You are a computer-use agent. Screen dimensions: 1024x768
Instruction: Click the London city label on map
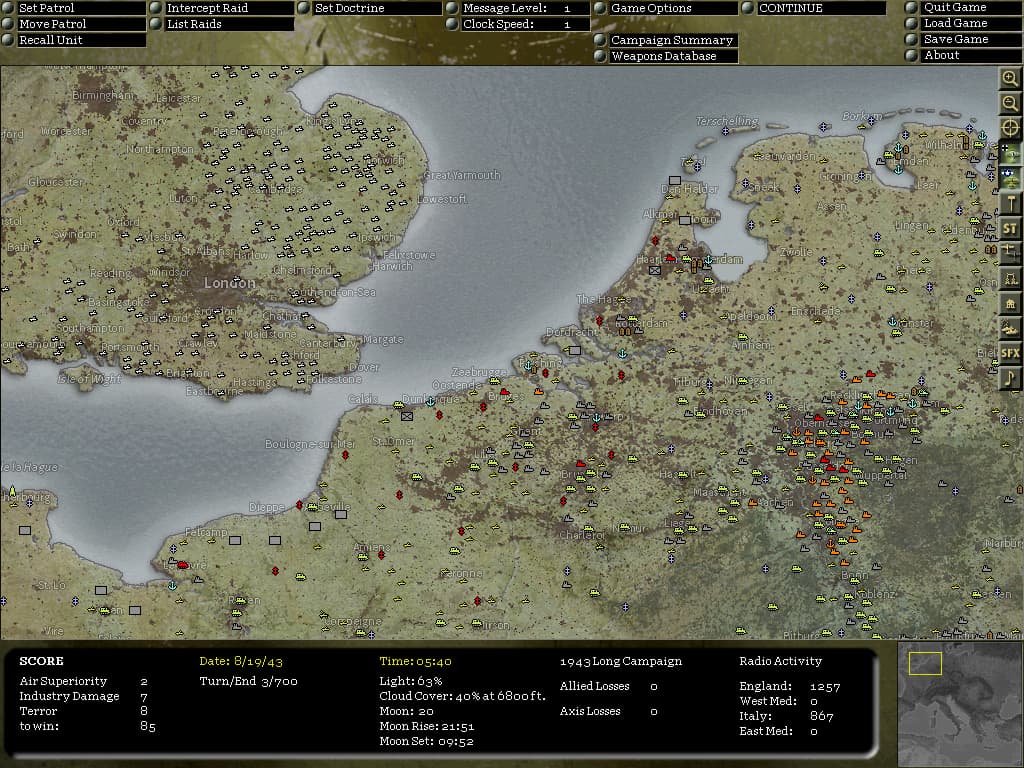tap(229, 283)
